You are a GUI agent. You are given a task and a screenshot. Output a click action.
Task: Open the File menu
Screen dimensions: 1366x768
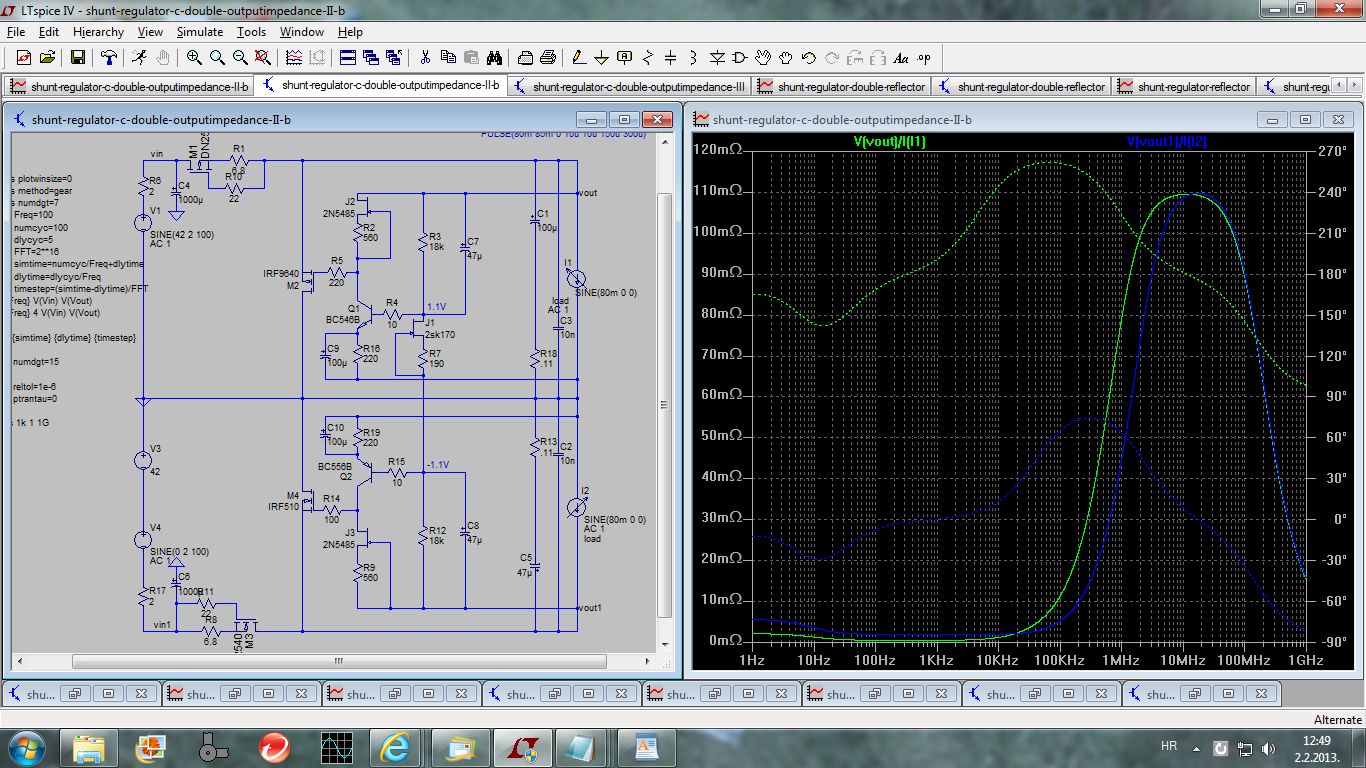pyautogui.click(x=15, y=32)
